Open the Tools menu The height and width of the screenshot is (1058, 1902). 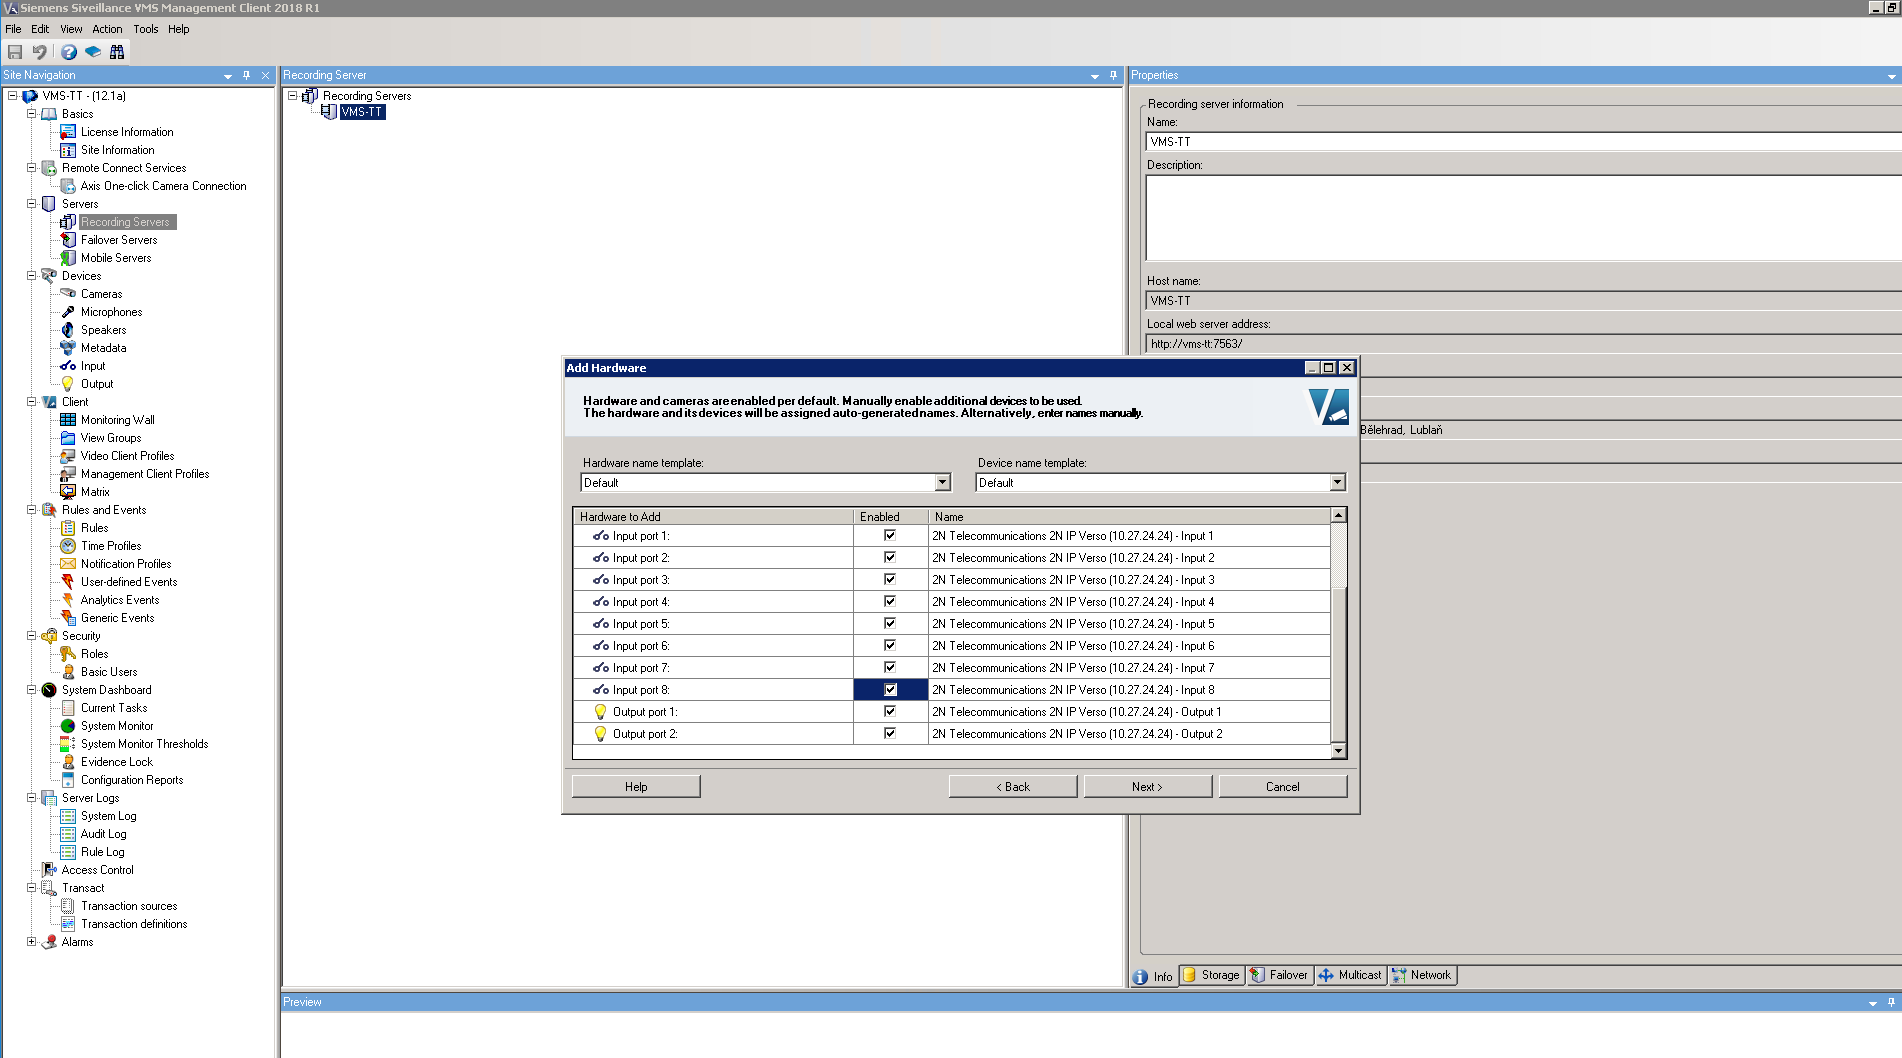[146, 29]
